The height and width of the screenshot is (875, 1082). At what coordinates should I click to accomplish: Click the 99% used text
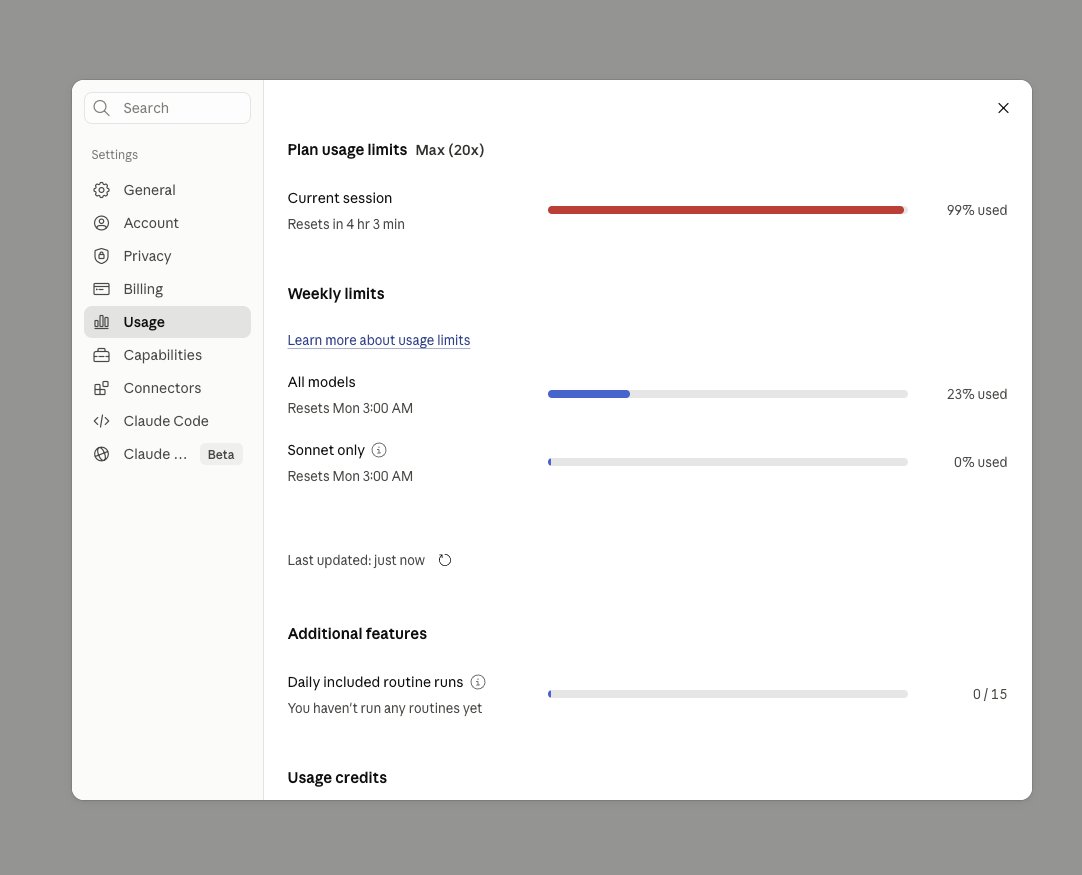point(976,210)
